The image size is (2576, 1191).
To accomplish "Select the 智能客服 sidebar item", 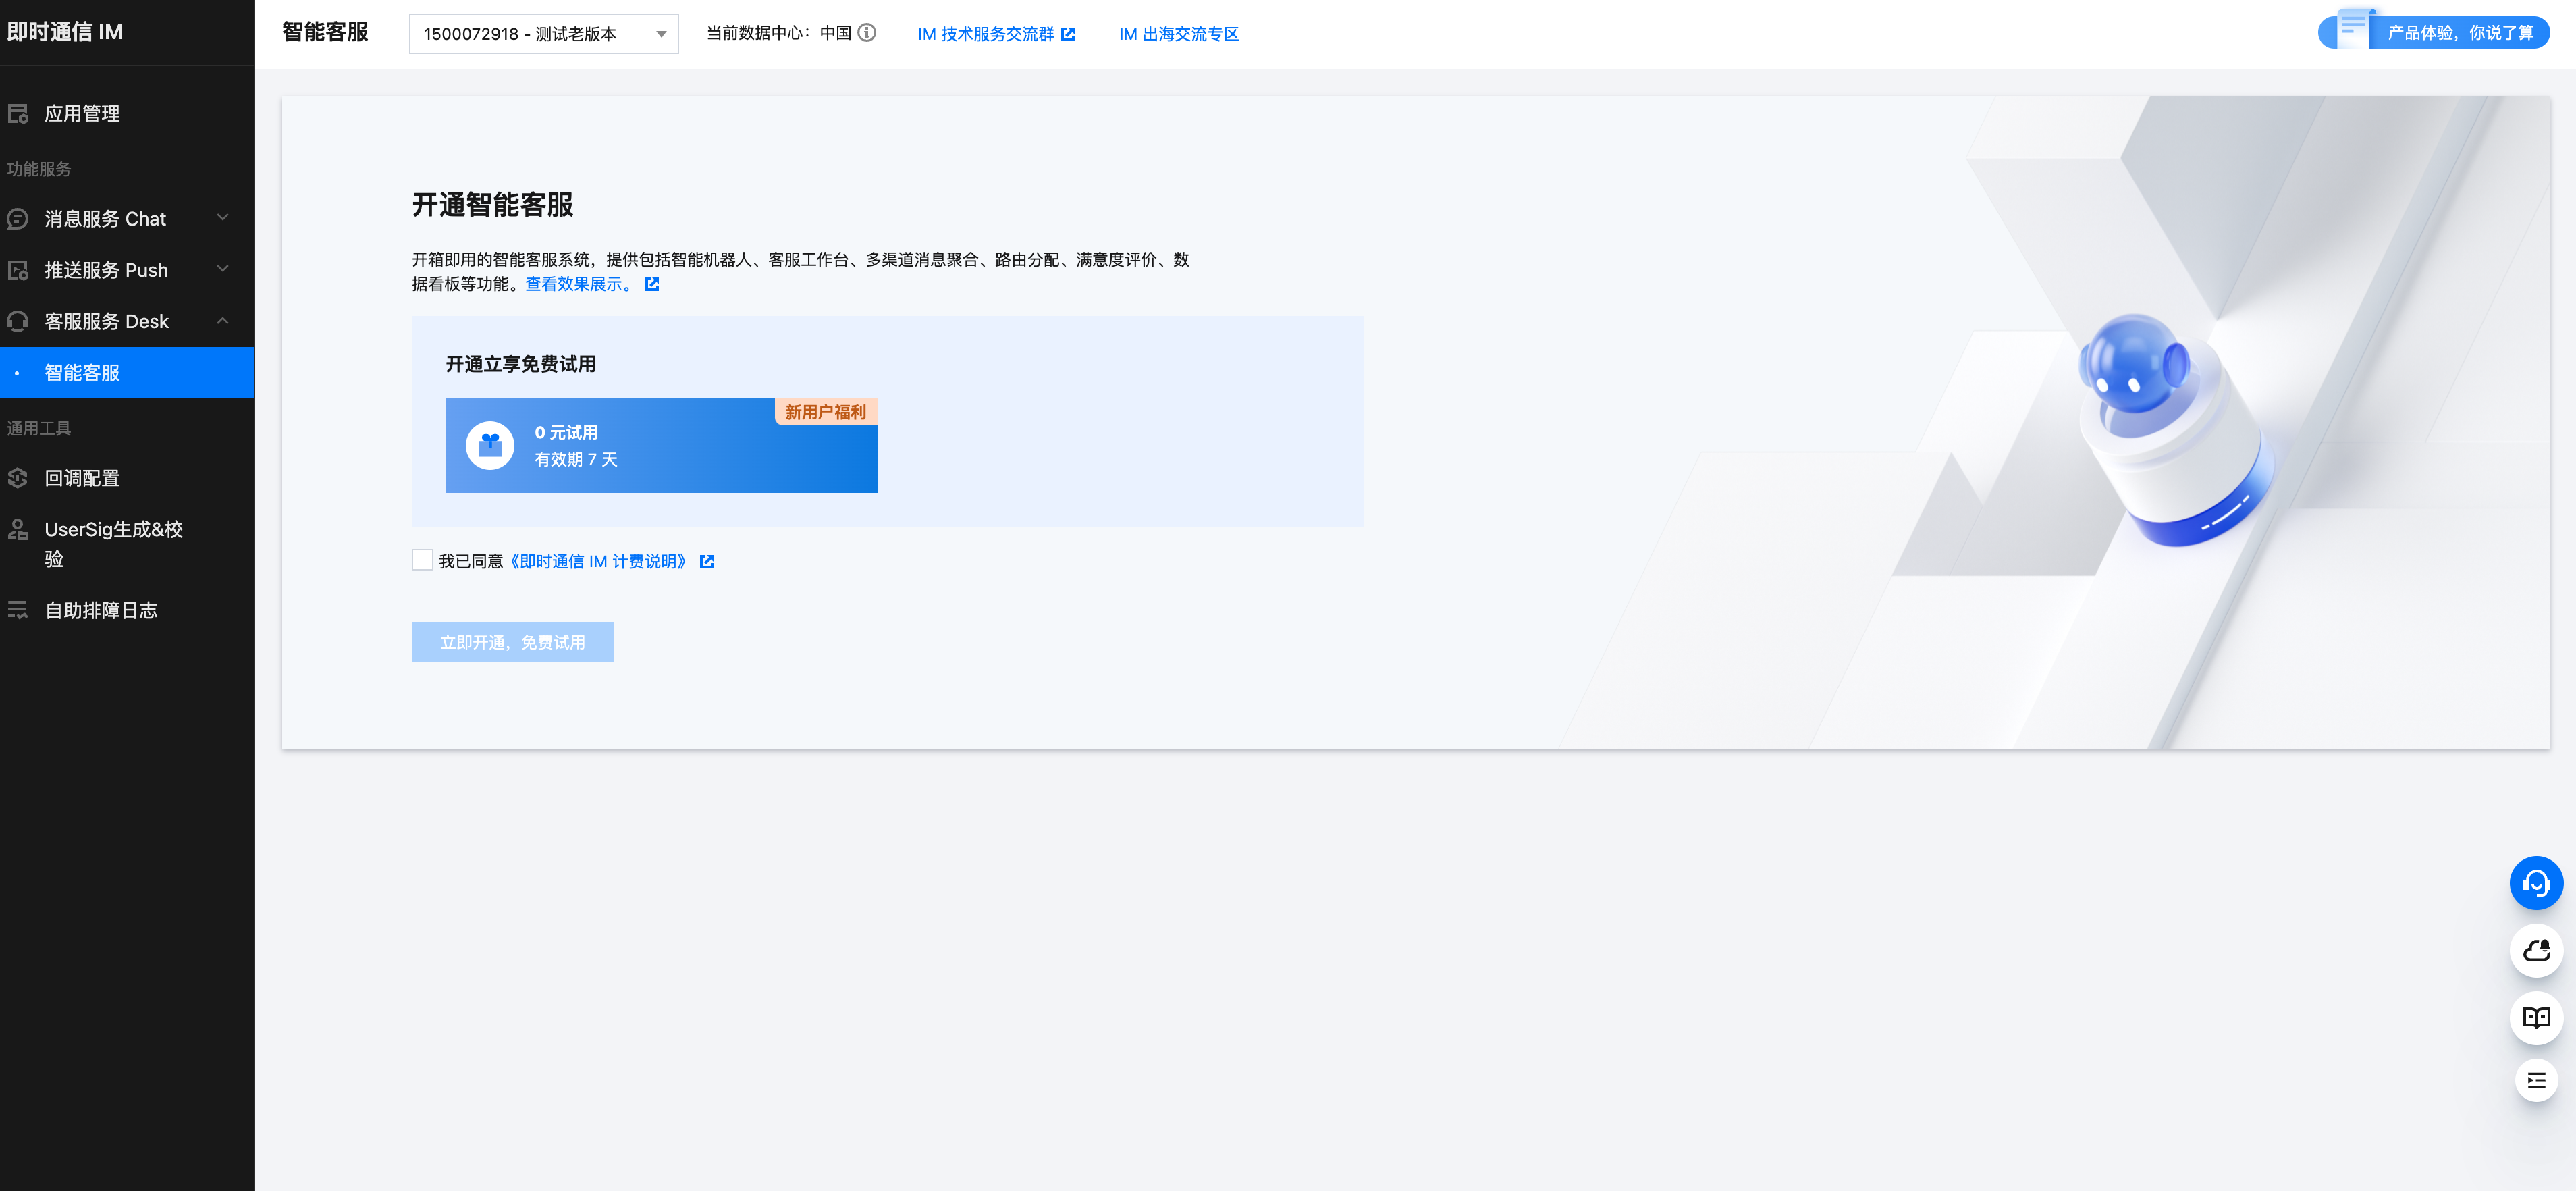I will 82,373.
